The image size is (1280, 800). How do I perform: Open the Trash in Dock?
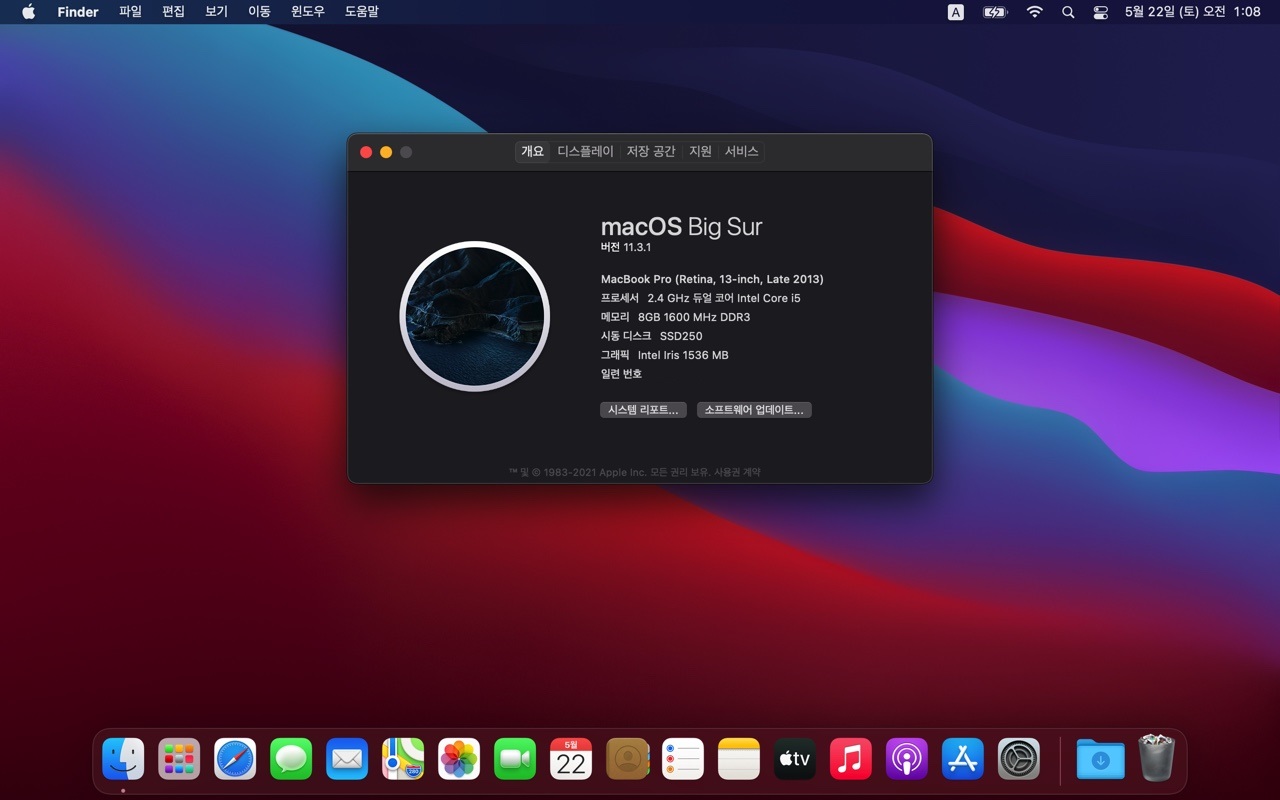1157,757
